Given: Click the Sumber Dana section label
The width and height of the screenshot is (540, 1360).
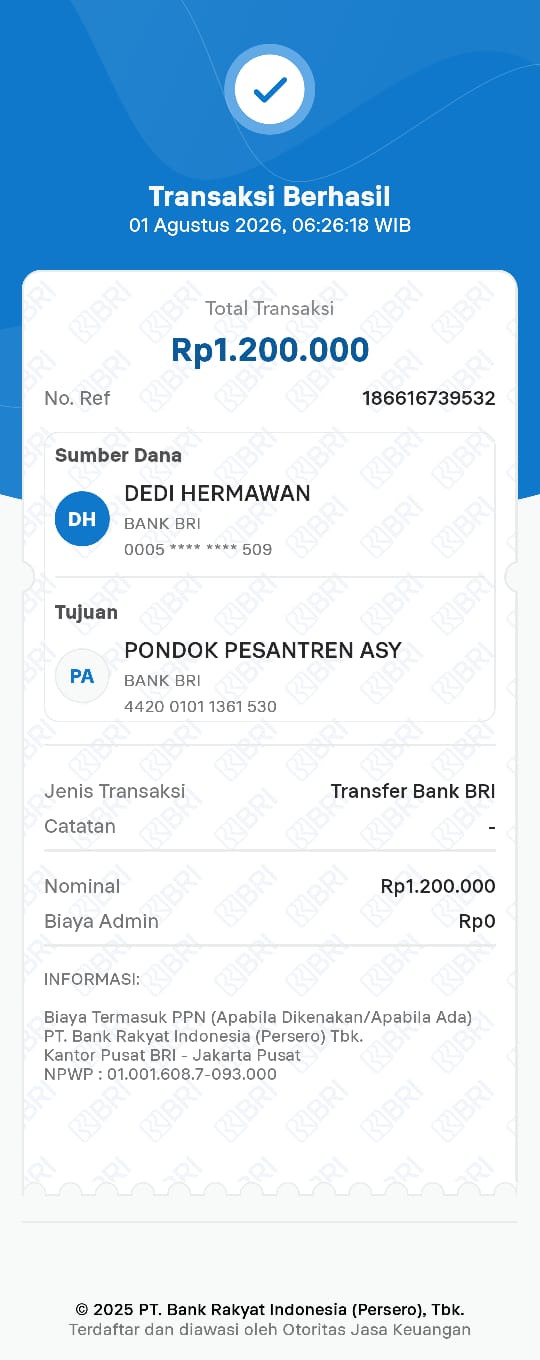Looking at the screenshot, I should click(x=118, y=455).
